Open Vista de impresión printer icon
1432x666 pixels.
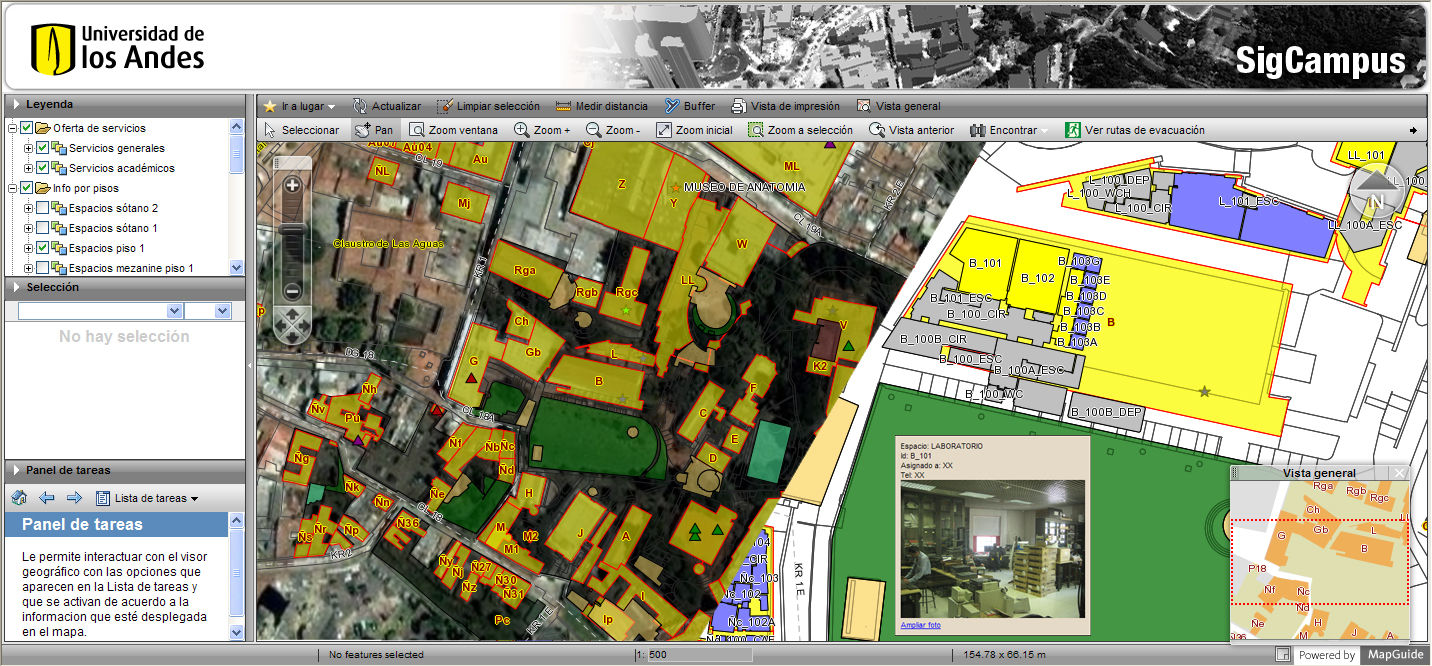[x=739, y=106]
